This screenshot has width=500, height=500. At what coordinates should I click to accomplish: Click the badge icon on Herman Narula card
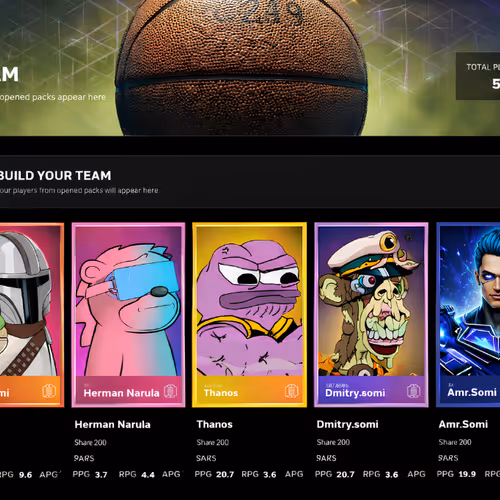pyautogui.click(x=170, y=391)
